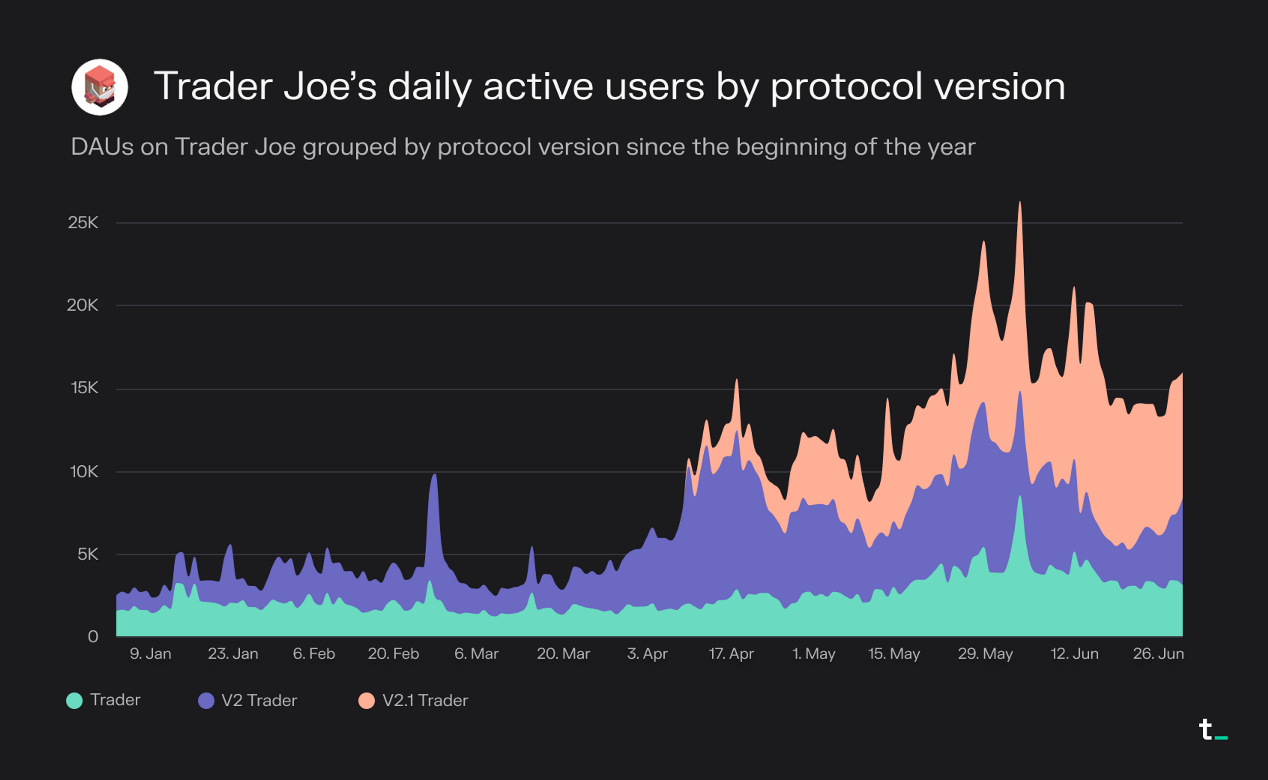The height and width of the screenshot is (780, 1268).
Task: Click the salmon V2.1 Trader legend dot
Action: 365,701
